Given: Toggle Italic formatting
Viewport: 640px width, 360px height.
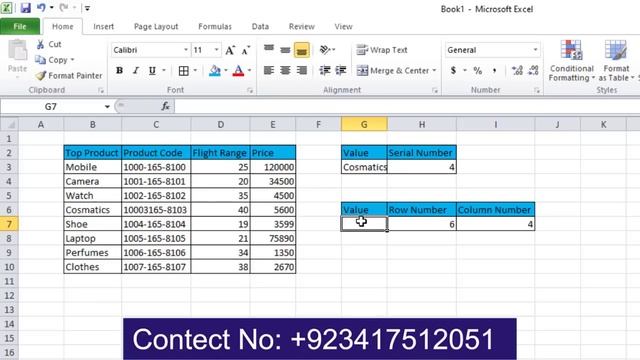Looking at the screenshot, I should point(136,71).
